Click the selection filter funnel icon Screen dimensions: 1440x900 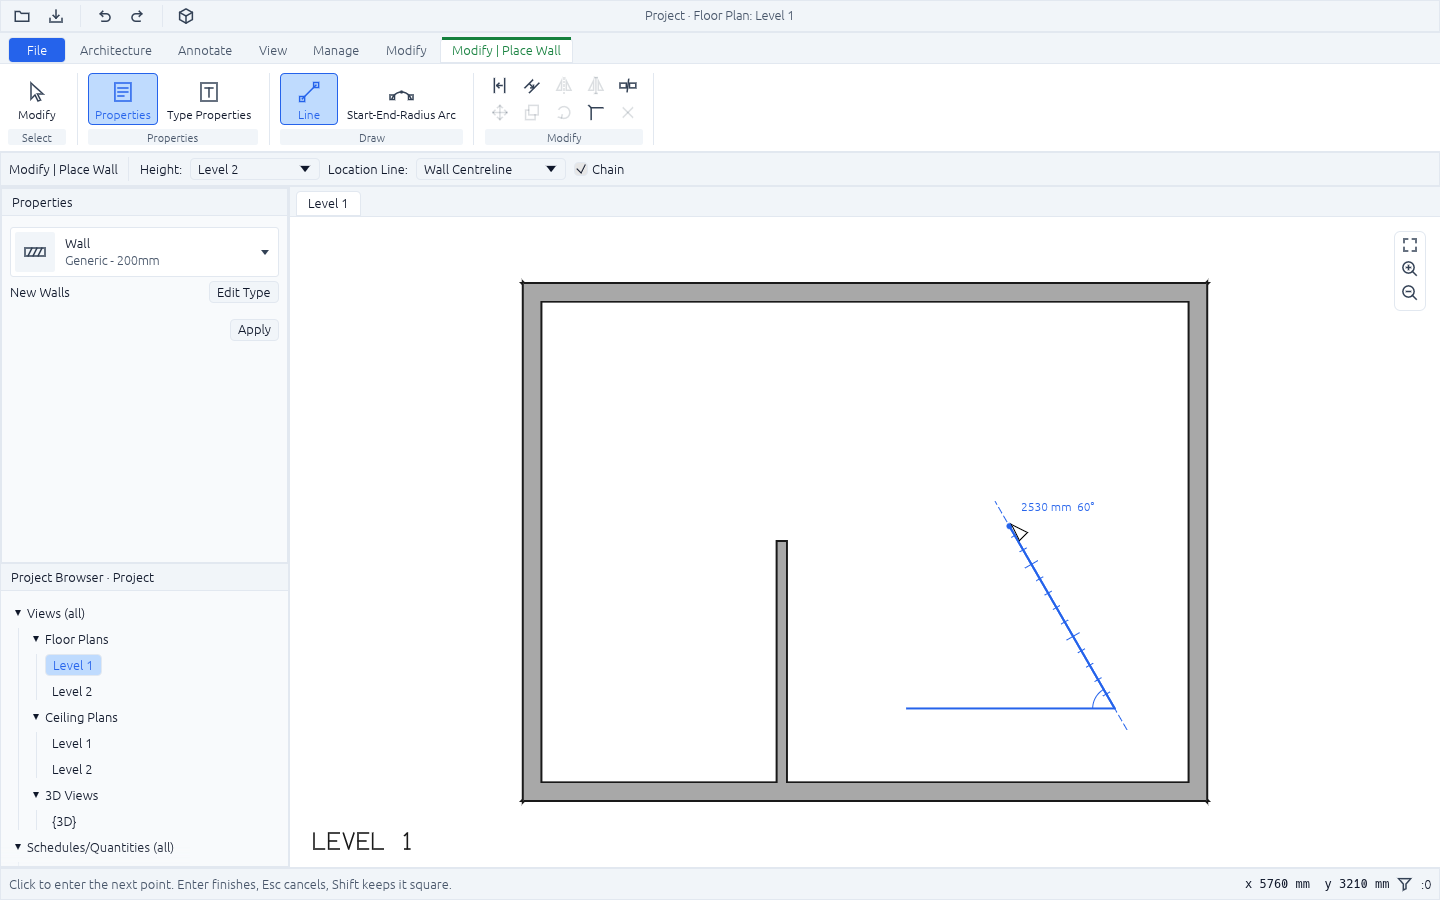tap(1405, 884)
